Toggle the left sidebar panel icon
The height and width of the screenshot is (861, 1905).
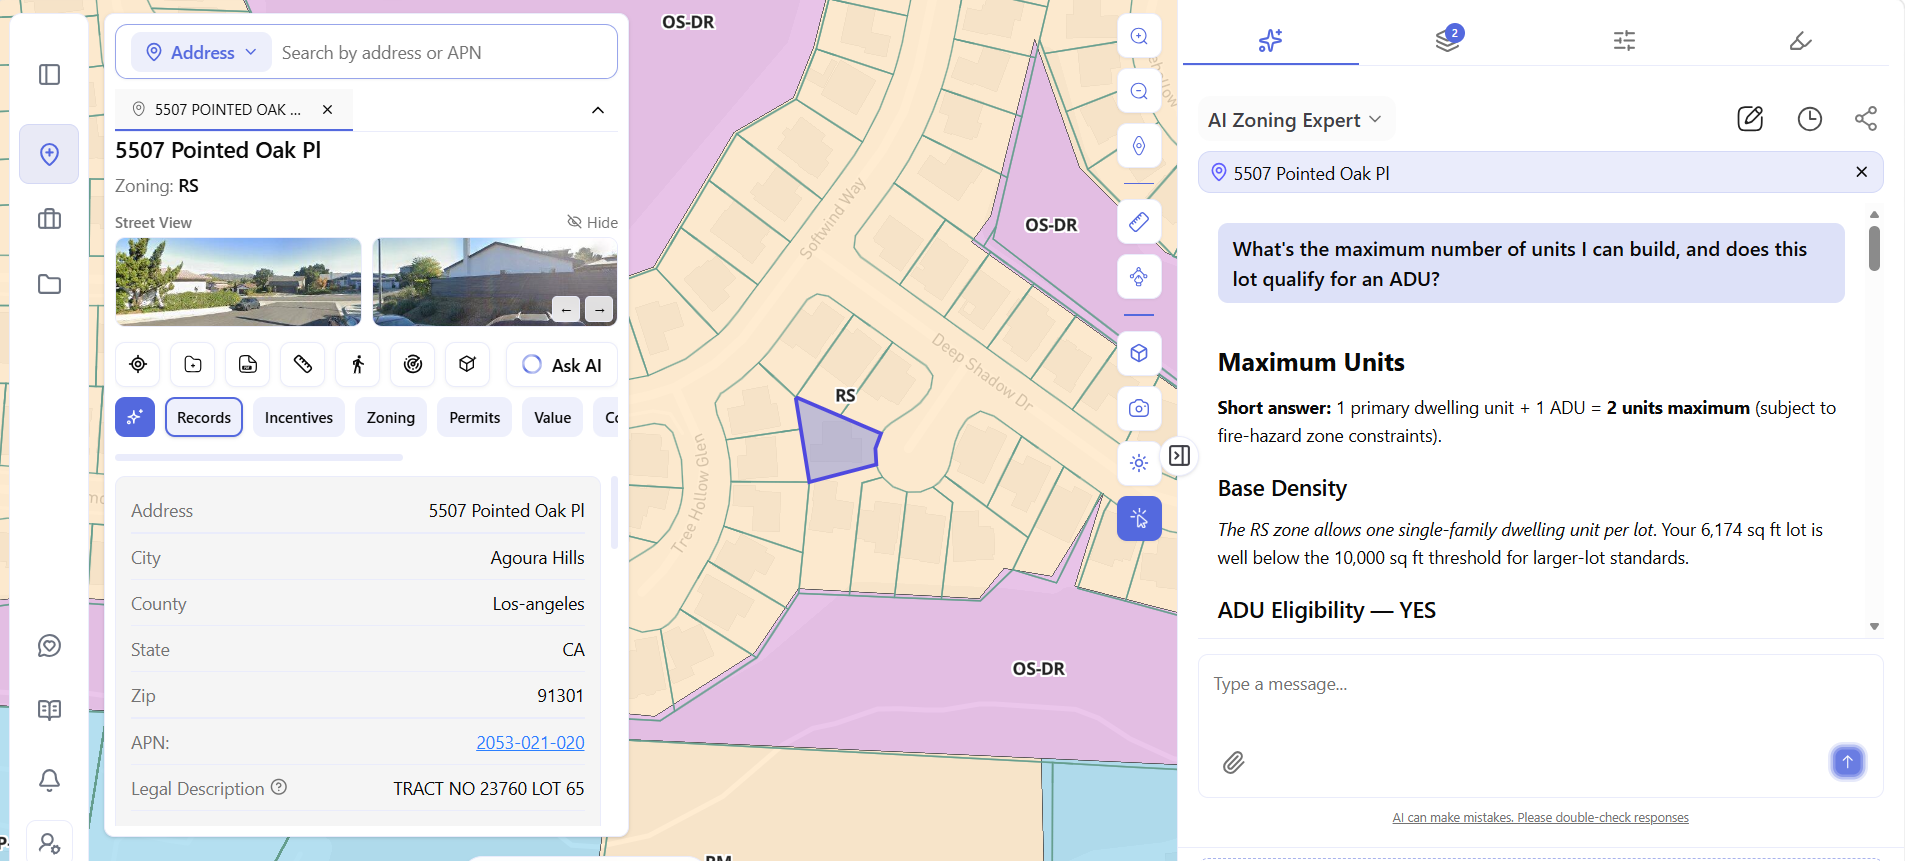point(49,75)
